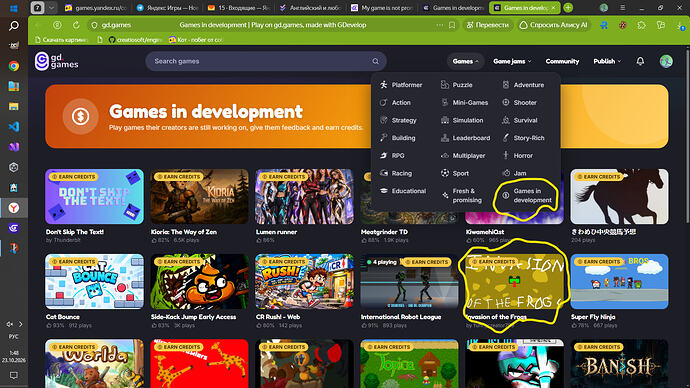Open Visual Studio Code from taskbar

pos(14,127)
